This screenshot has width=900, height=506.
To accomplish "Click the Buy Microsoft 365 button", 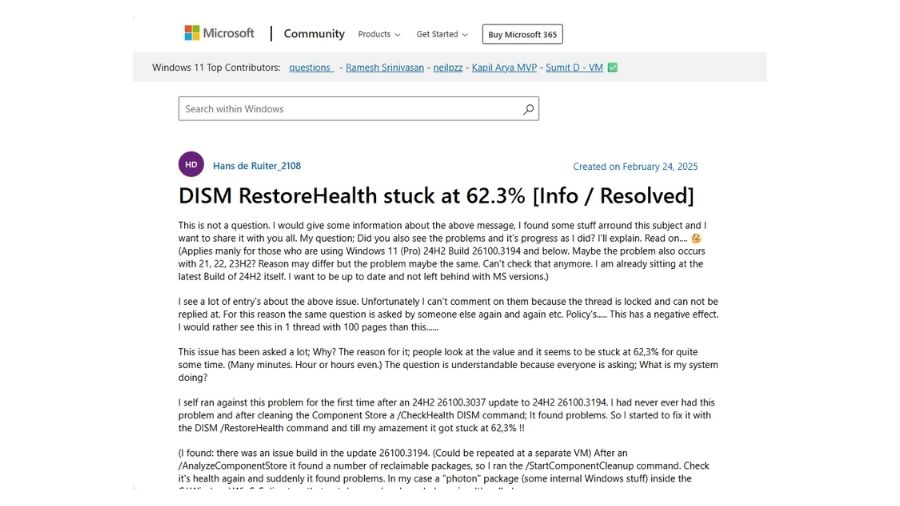I will click(x=522, y=34).
